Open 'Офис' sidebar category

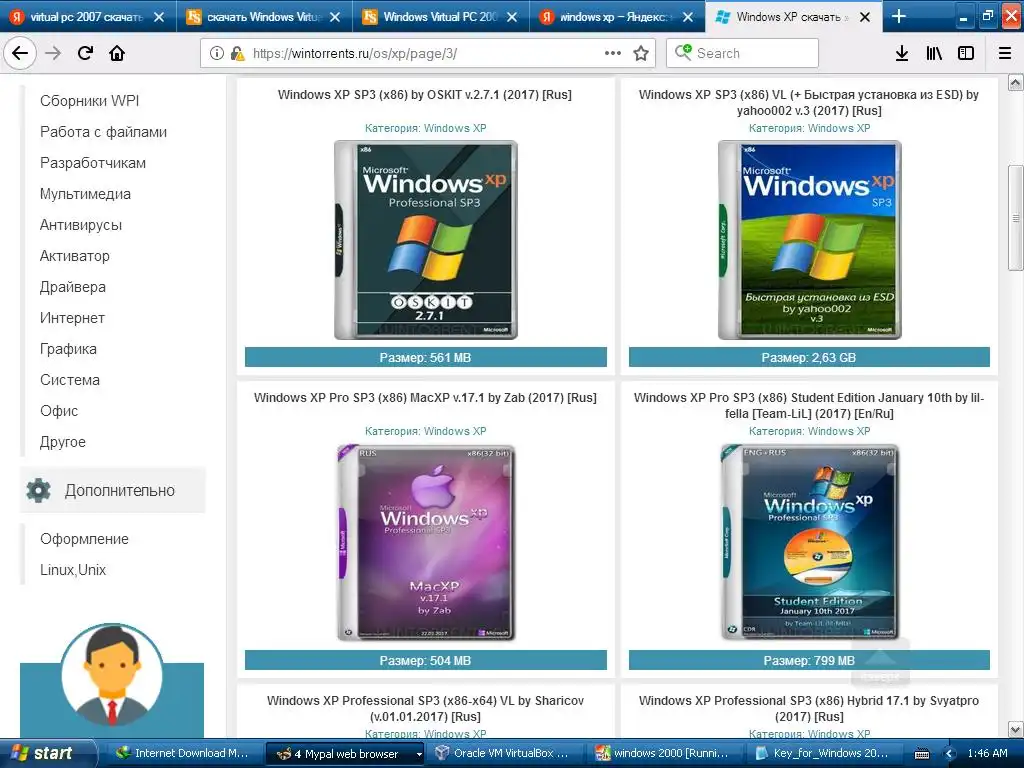(x=59, y=411)
